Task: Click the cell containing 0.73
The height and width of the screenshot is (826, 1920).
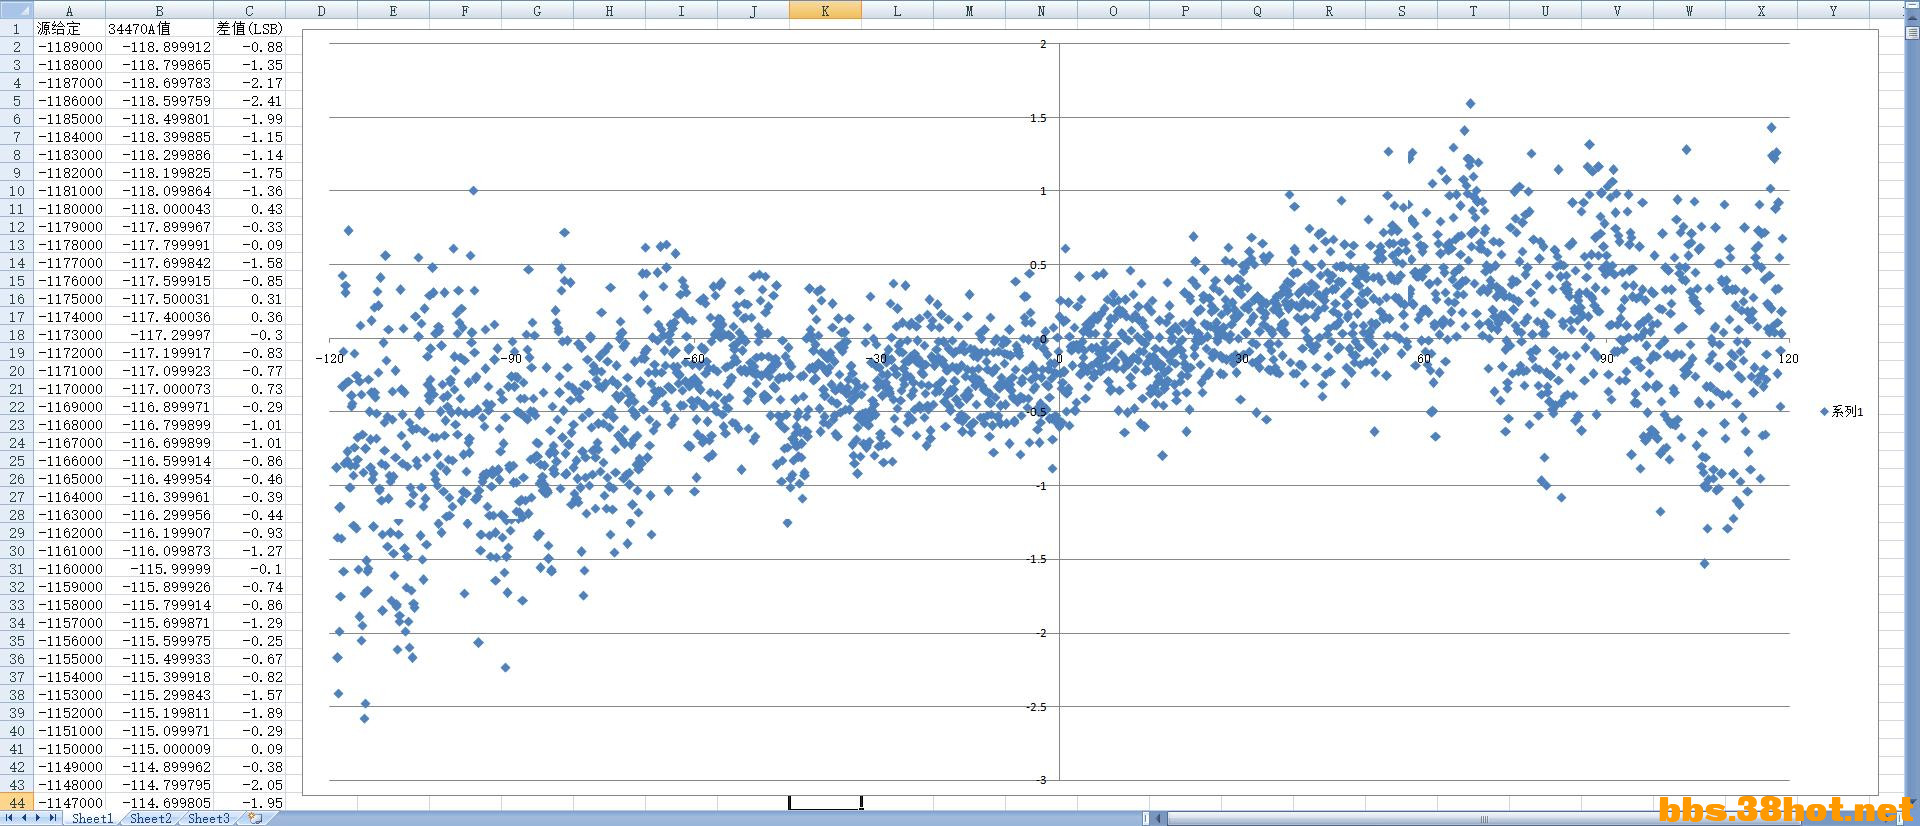Action: (x=249, y=389)
